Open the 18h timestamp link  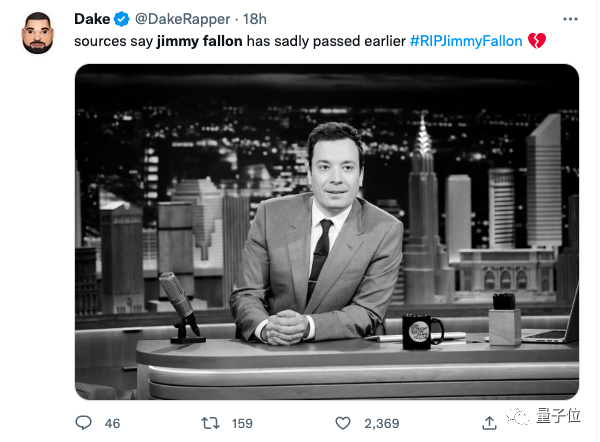[254, 19]
